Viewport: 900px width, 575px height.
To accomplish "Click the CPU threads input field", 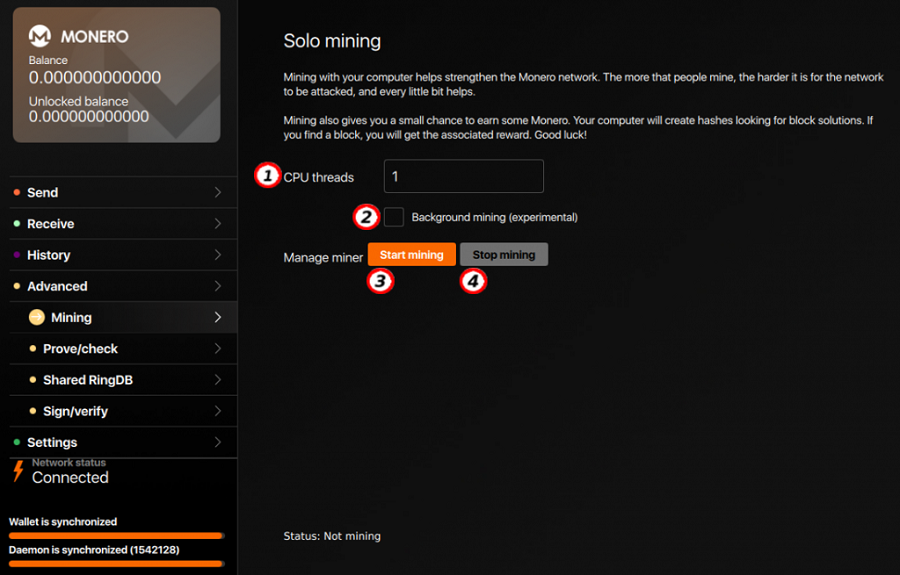I will [464, 176].
